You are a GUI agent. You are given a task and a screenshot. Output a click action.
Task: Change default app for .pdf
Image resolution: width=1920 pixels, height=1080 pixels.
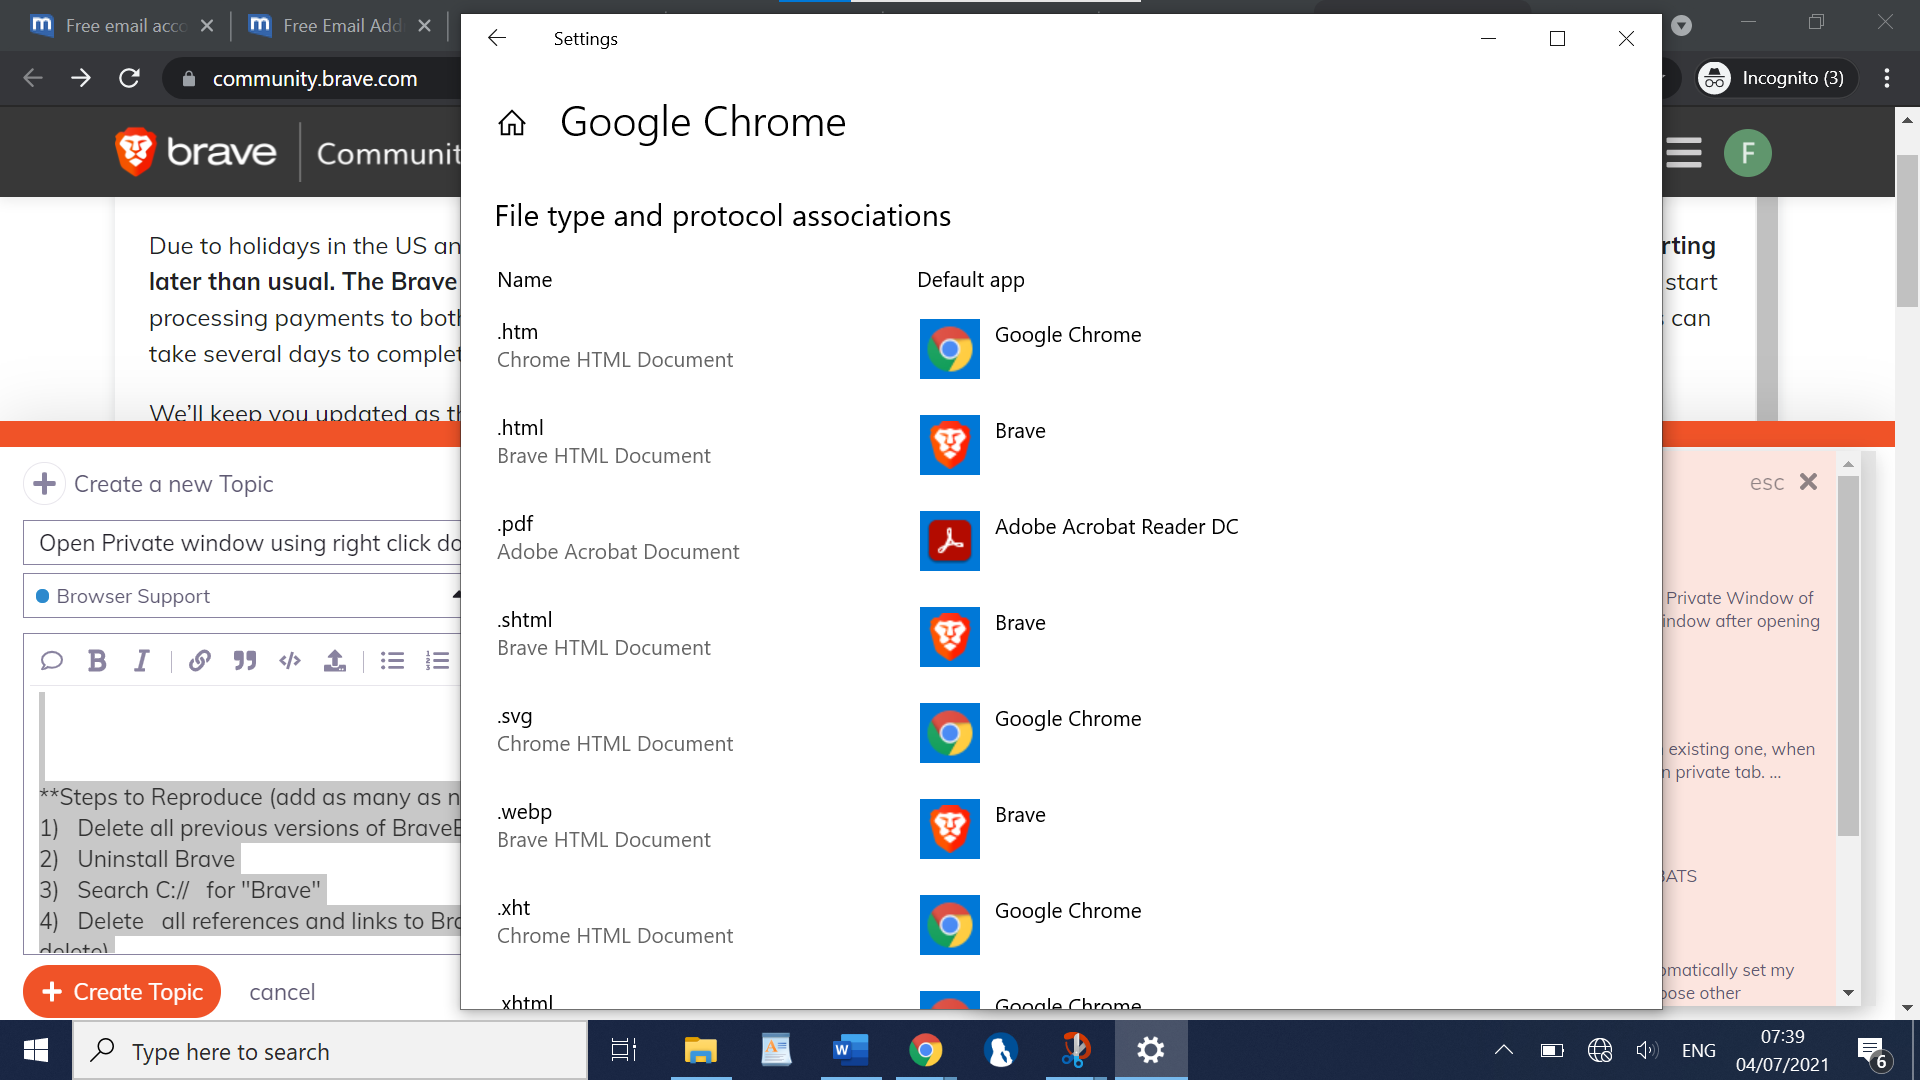tap(1078, 540)
